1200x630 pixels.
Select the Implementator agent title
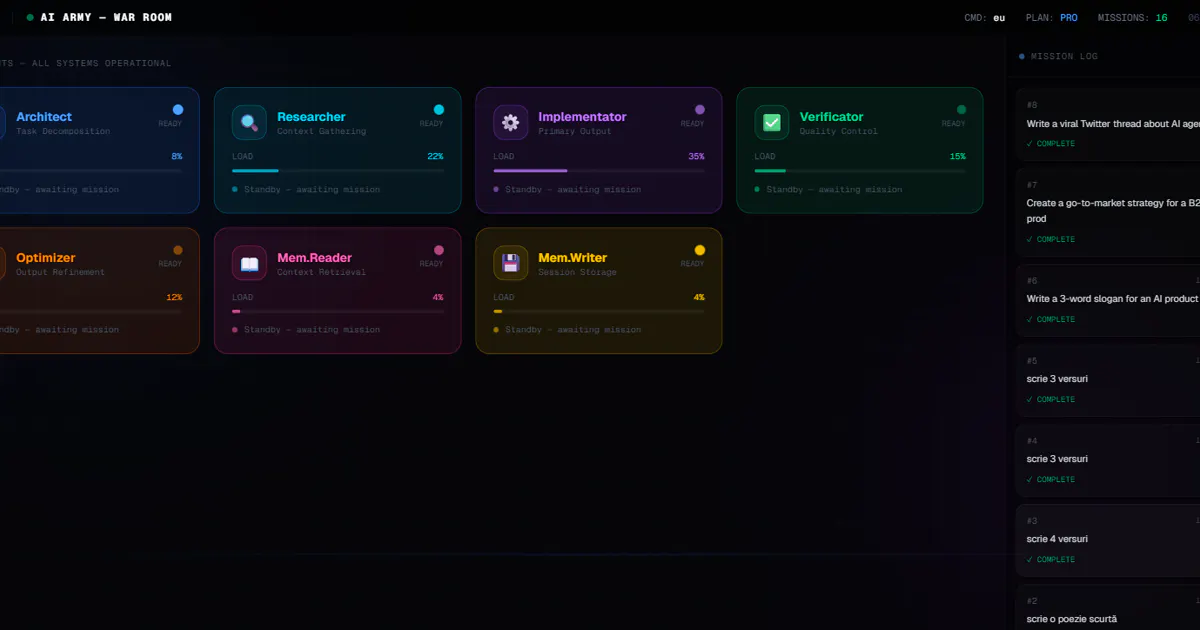point(582,117)
